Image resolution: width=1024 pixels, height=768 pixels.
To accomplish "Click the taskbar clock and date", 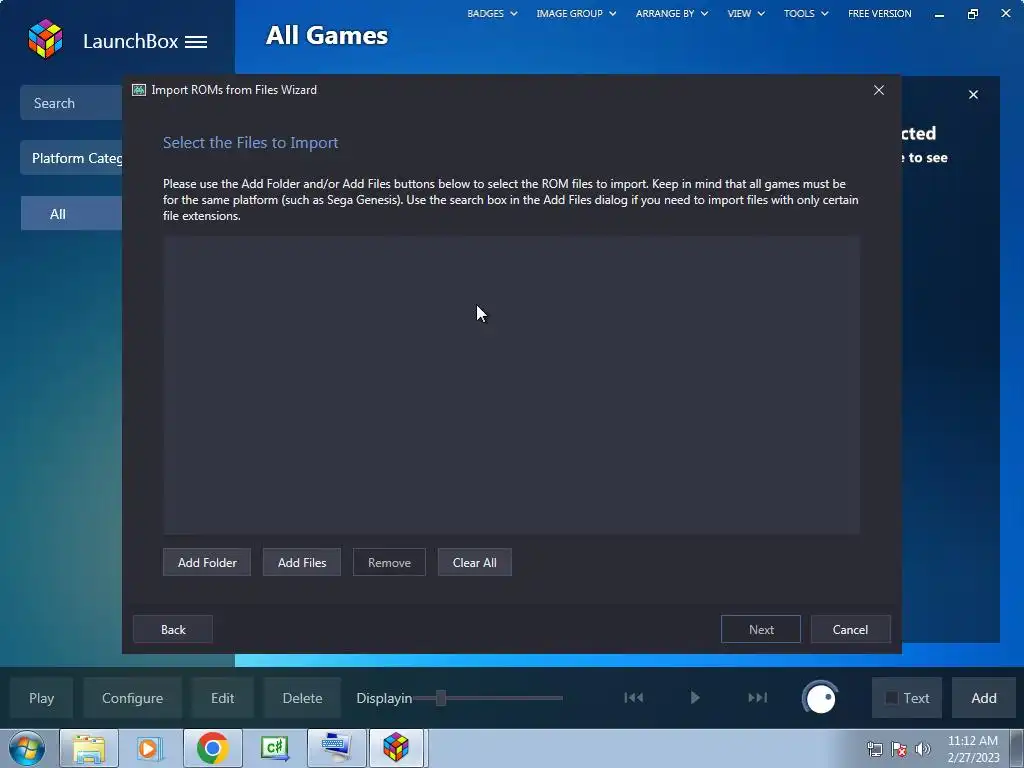I will (973, 749).
